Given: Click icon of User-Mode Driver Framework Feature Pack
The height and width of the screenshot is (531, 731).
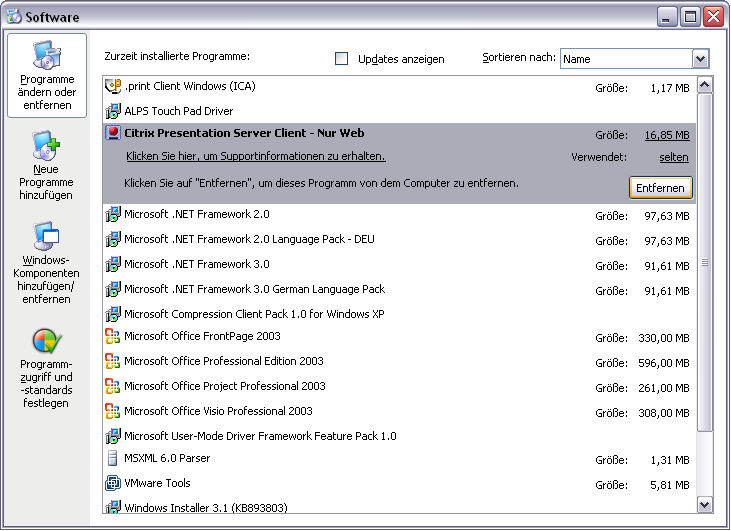Looking at the screenshot, I should tap(113, 436).
